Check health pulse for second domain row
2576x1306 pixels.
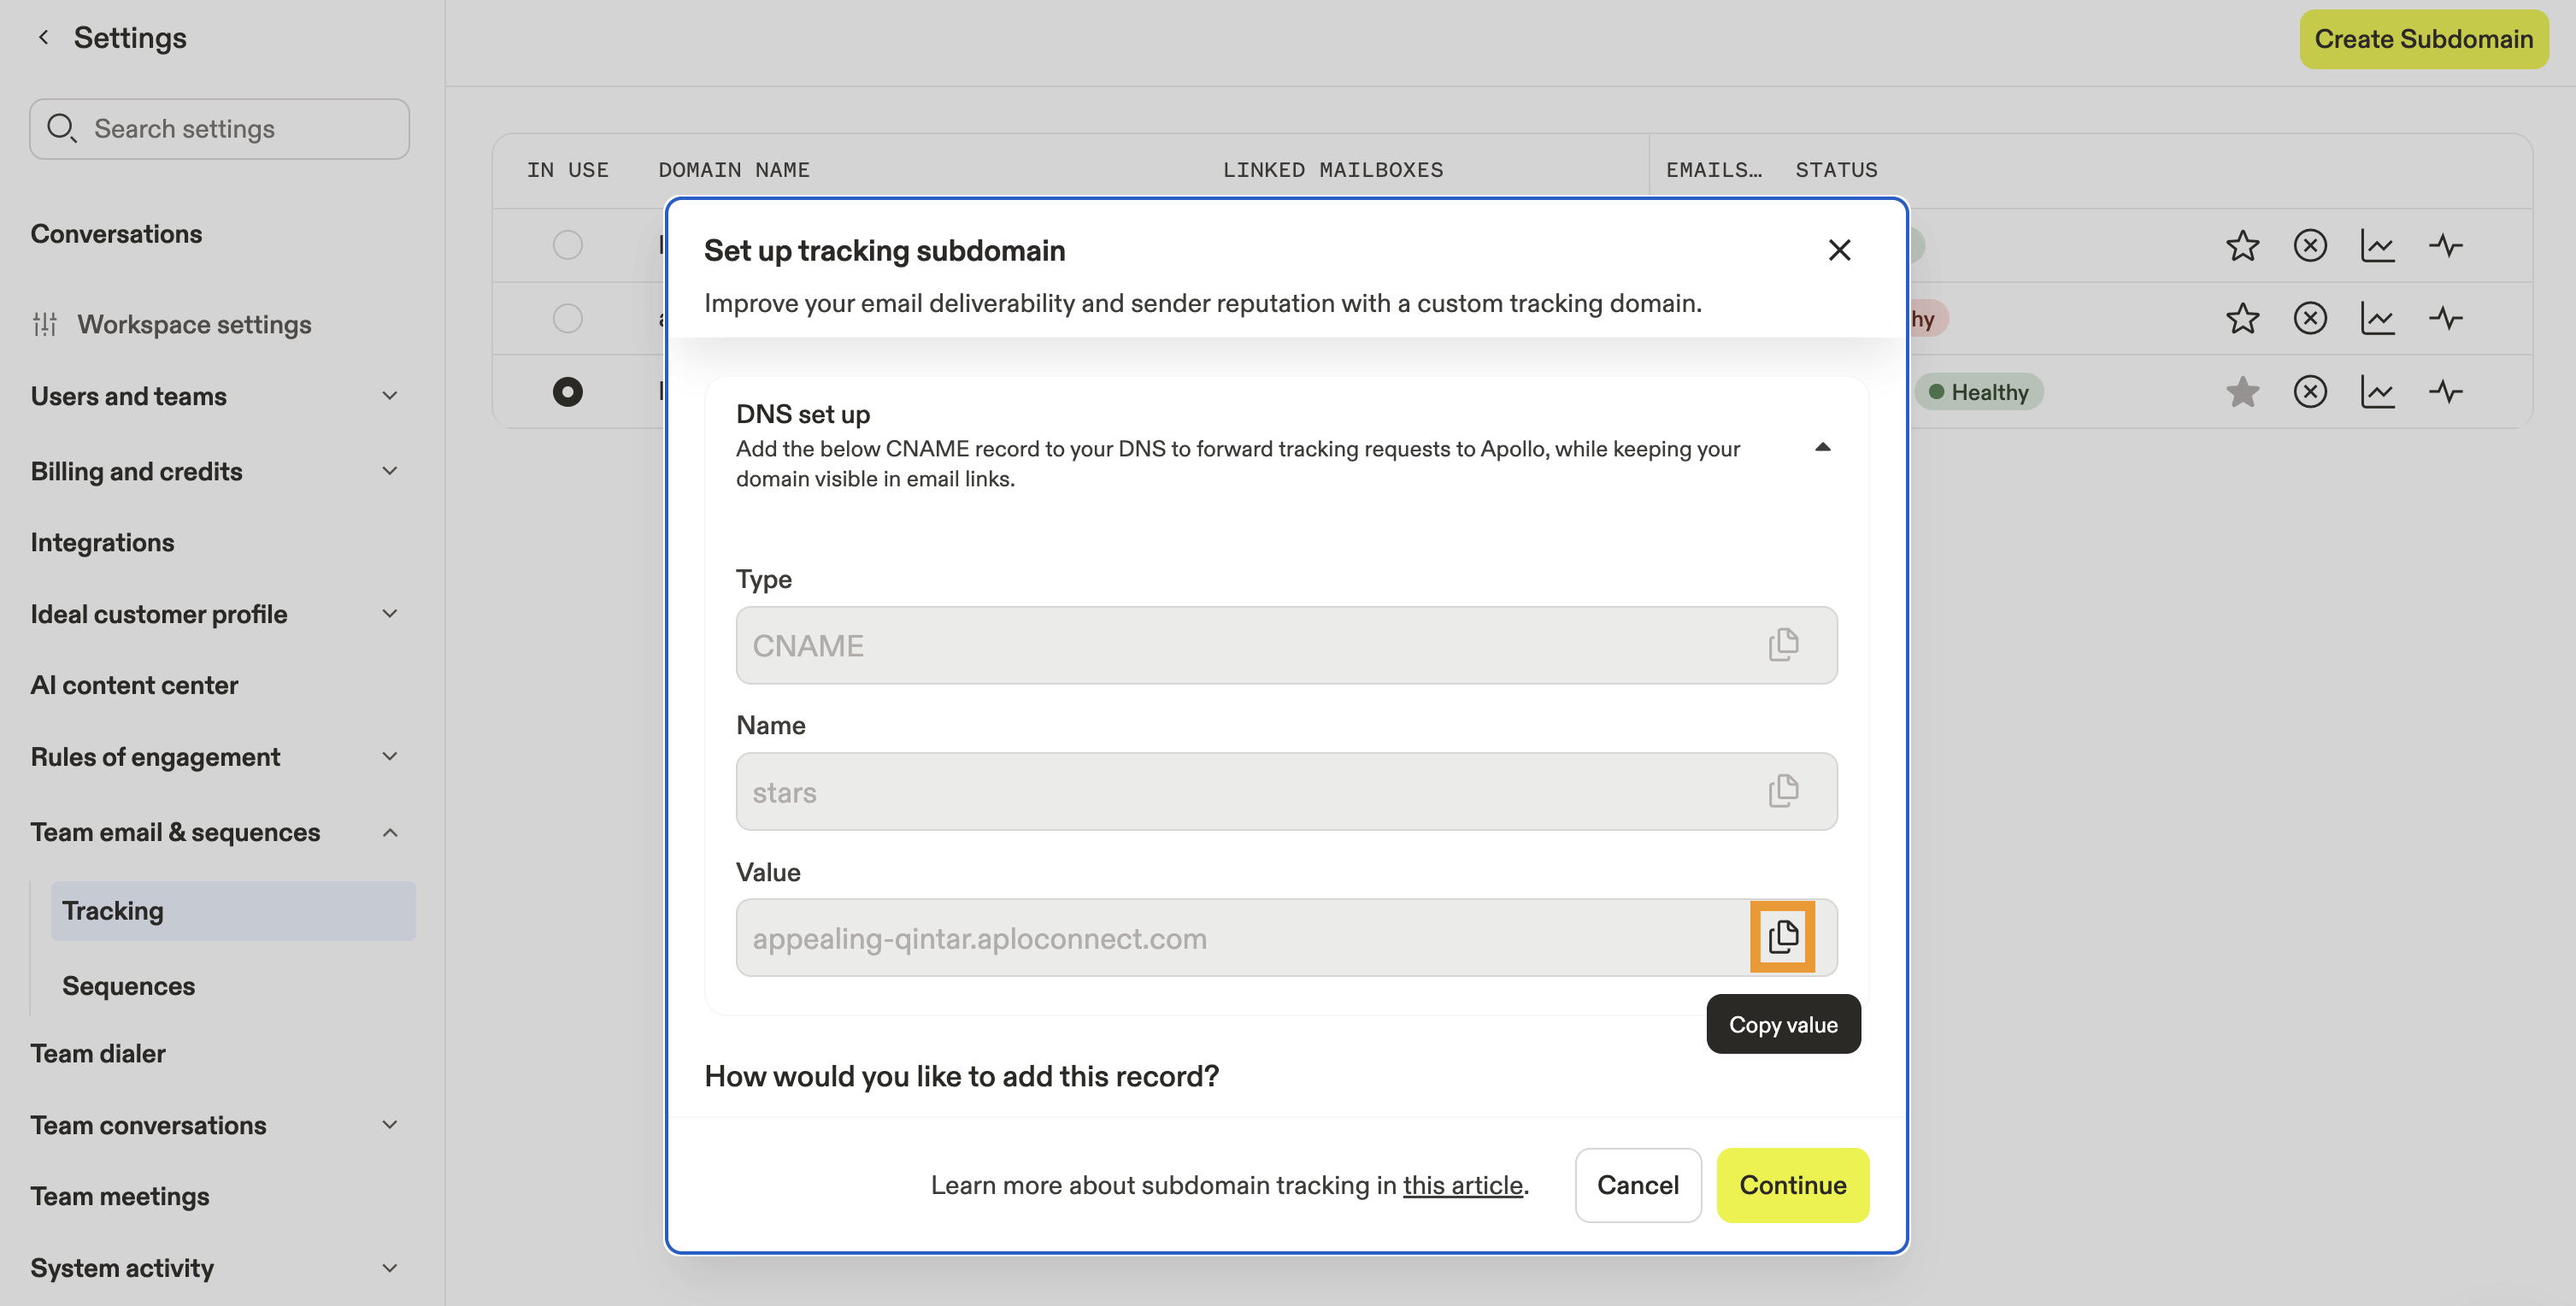click(x=2446, y=318)
